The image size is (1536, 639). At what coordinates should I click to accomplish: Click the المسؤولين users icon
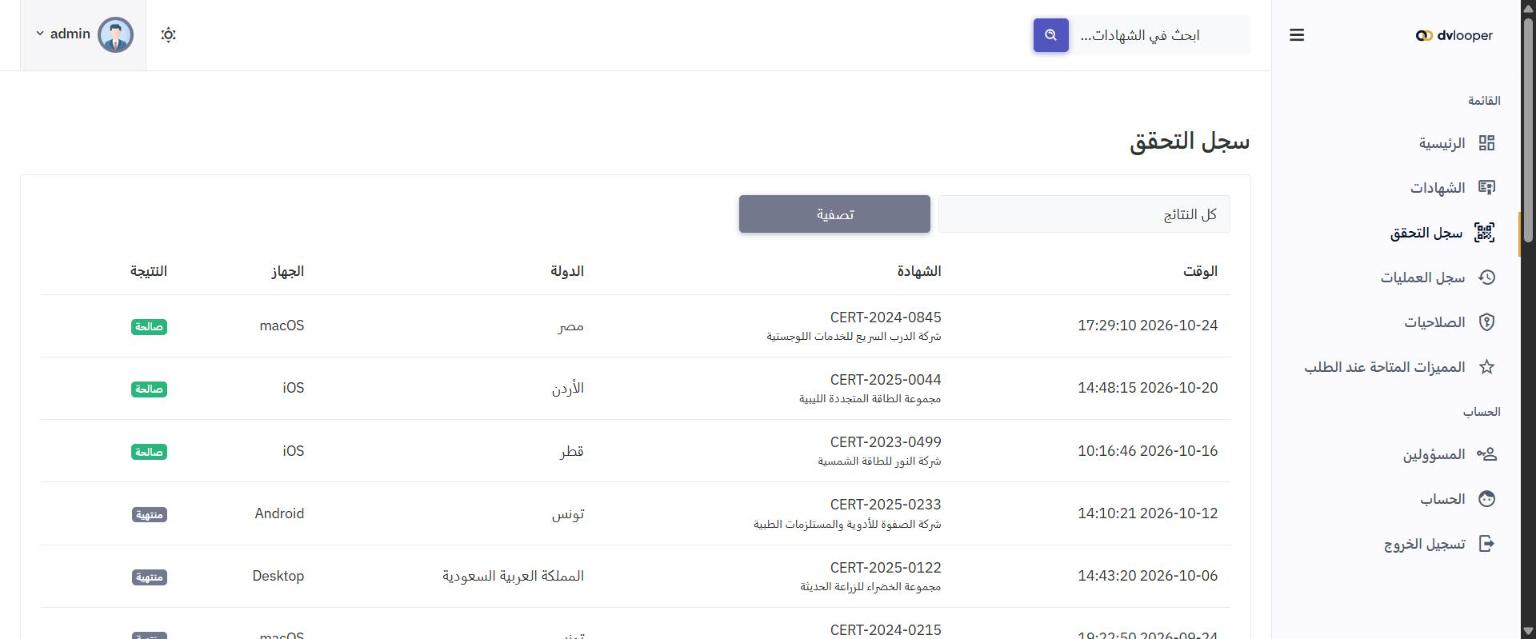[x=1487, y=455]
